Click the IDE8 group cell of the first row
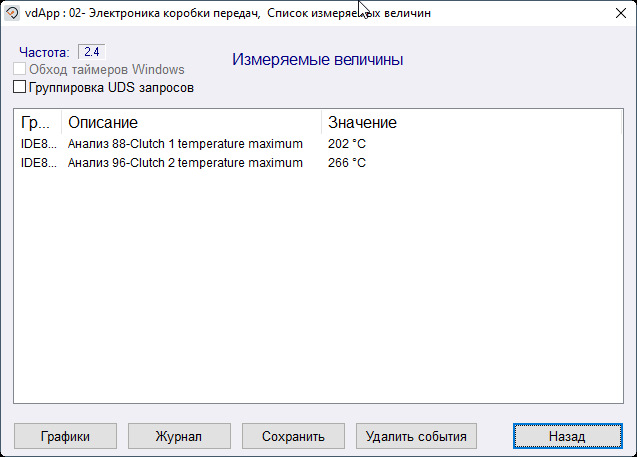The width and height of the screenshot is (637, 457). pos(39,144)
